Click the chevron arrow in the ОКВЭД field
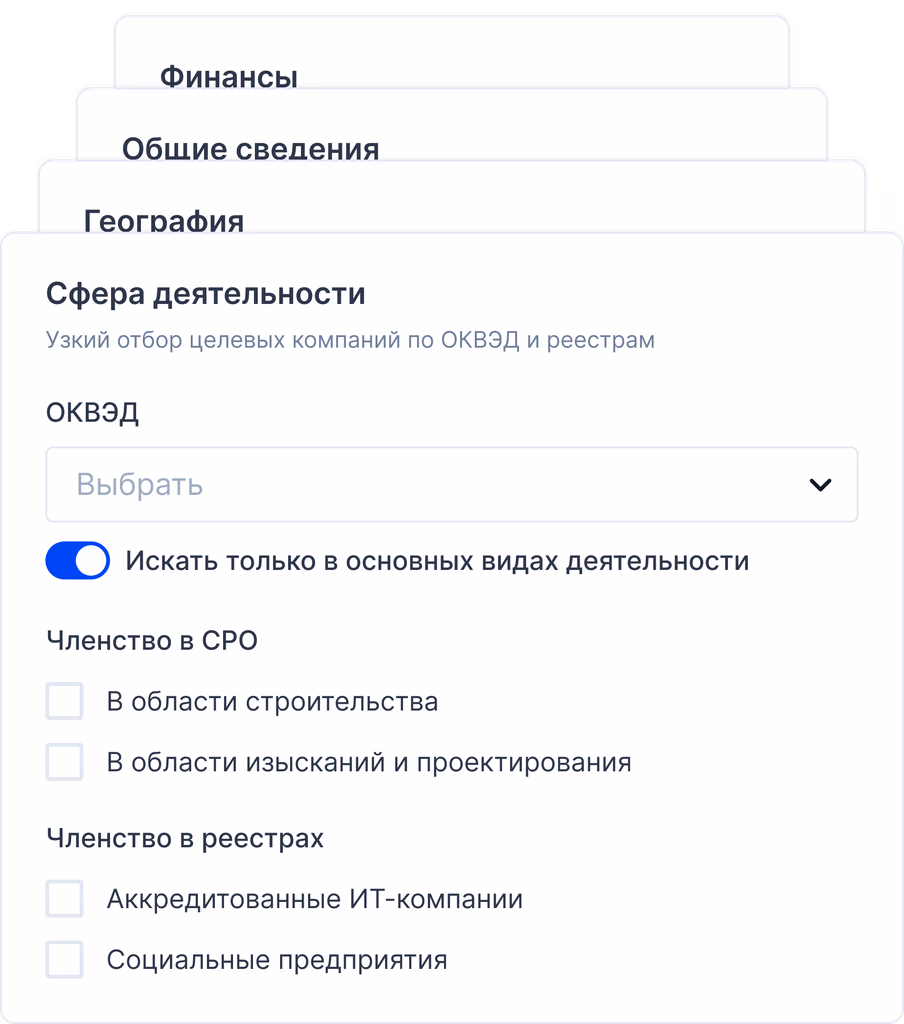Image resolution: width=904 pixels, height=1024 pixels. pyautogui.click(x=822, y=484)
